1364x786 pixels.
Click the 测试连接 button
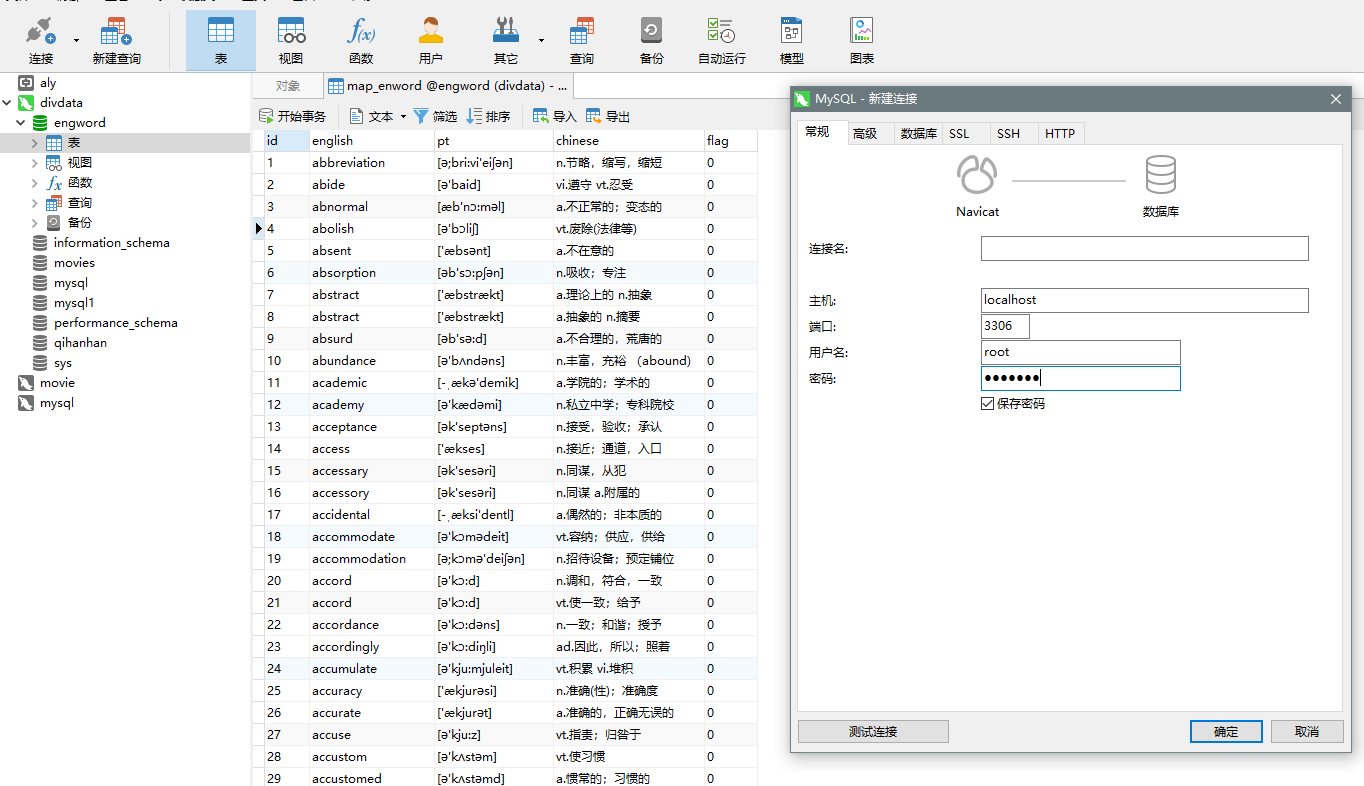click(872, 731)
